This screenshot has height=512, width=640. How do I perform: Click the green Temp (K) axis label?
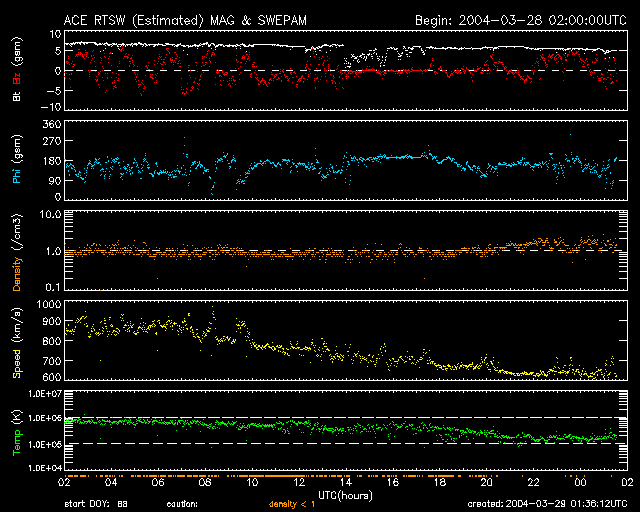click(x=17, y=429)
